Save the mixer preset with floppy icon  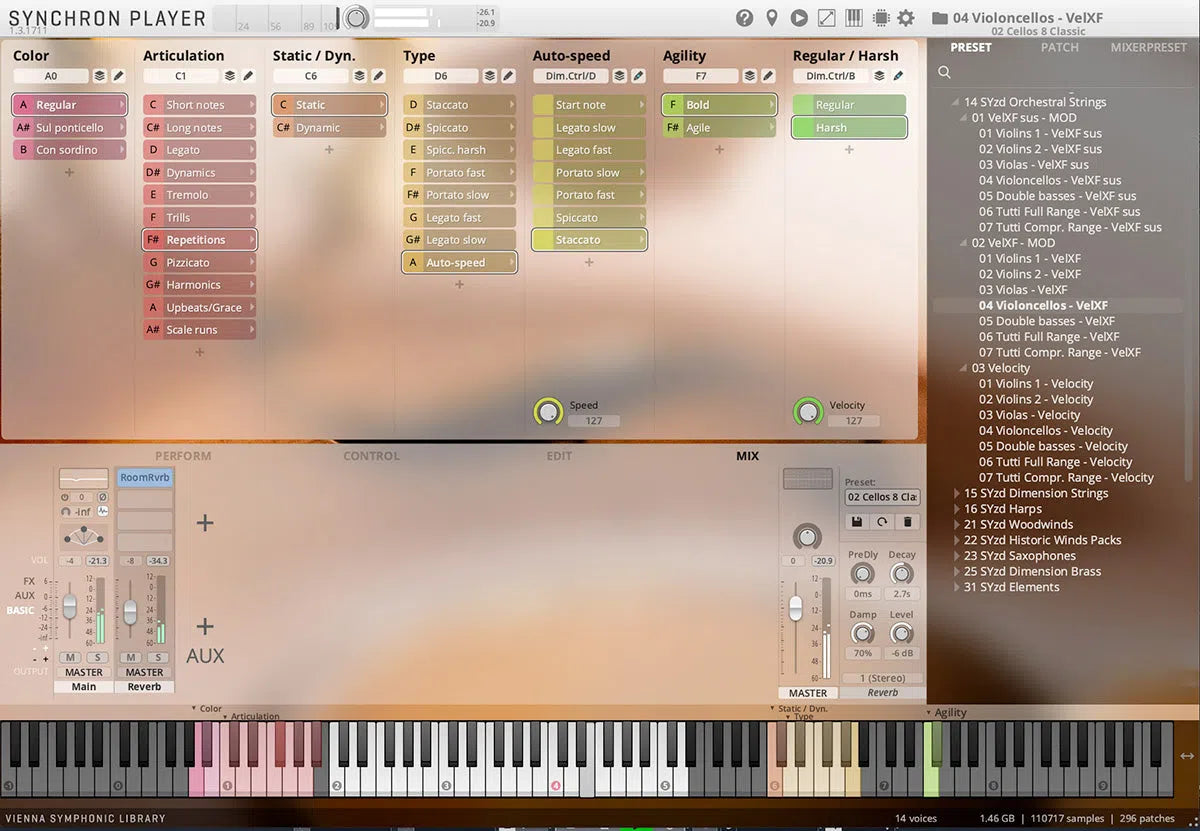[x=857, y=522]
